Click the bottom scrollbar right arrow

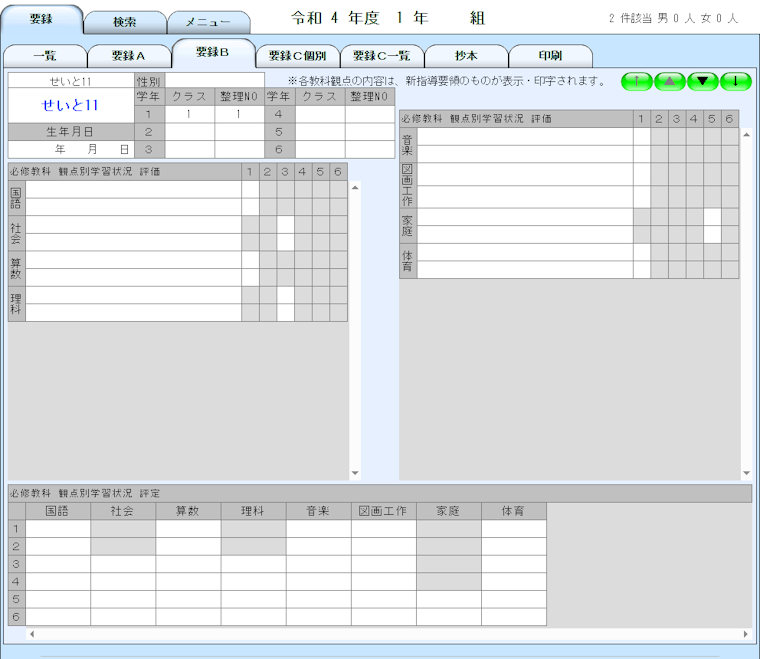(x=745, y=634)
